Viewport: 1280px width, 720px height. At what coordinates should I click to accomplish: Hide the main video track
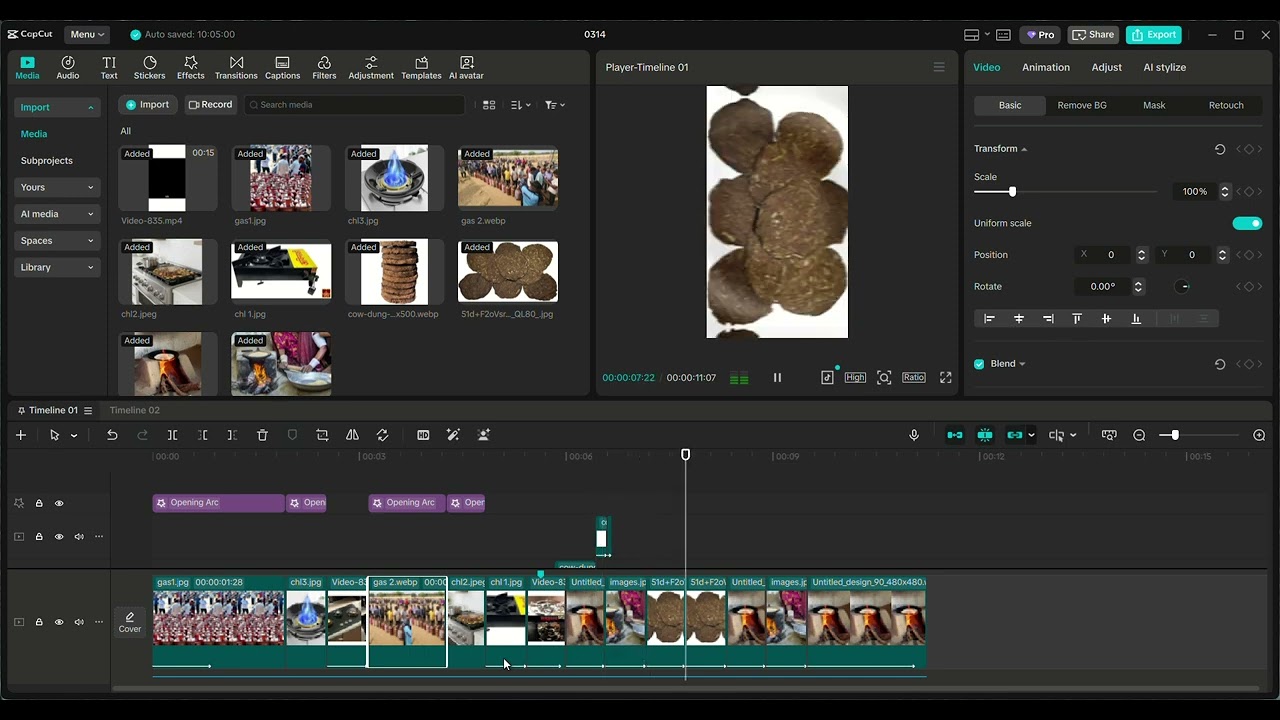[x=59, y=622]
